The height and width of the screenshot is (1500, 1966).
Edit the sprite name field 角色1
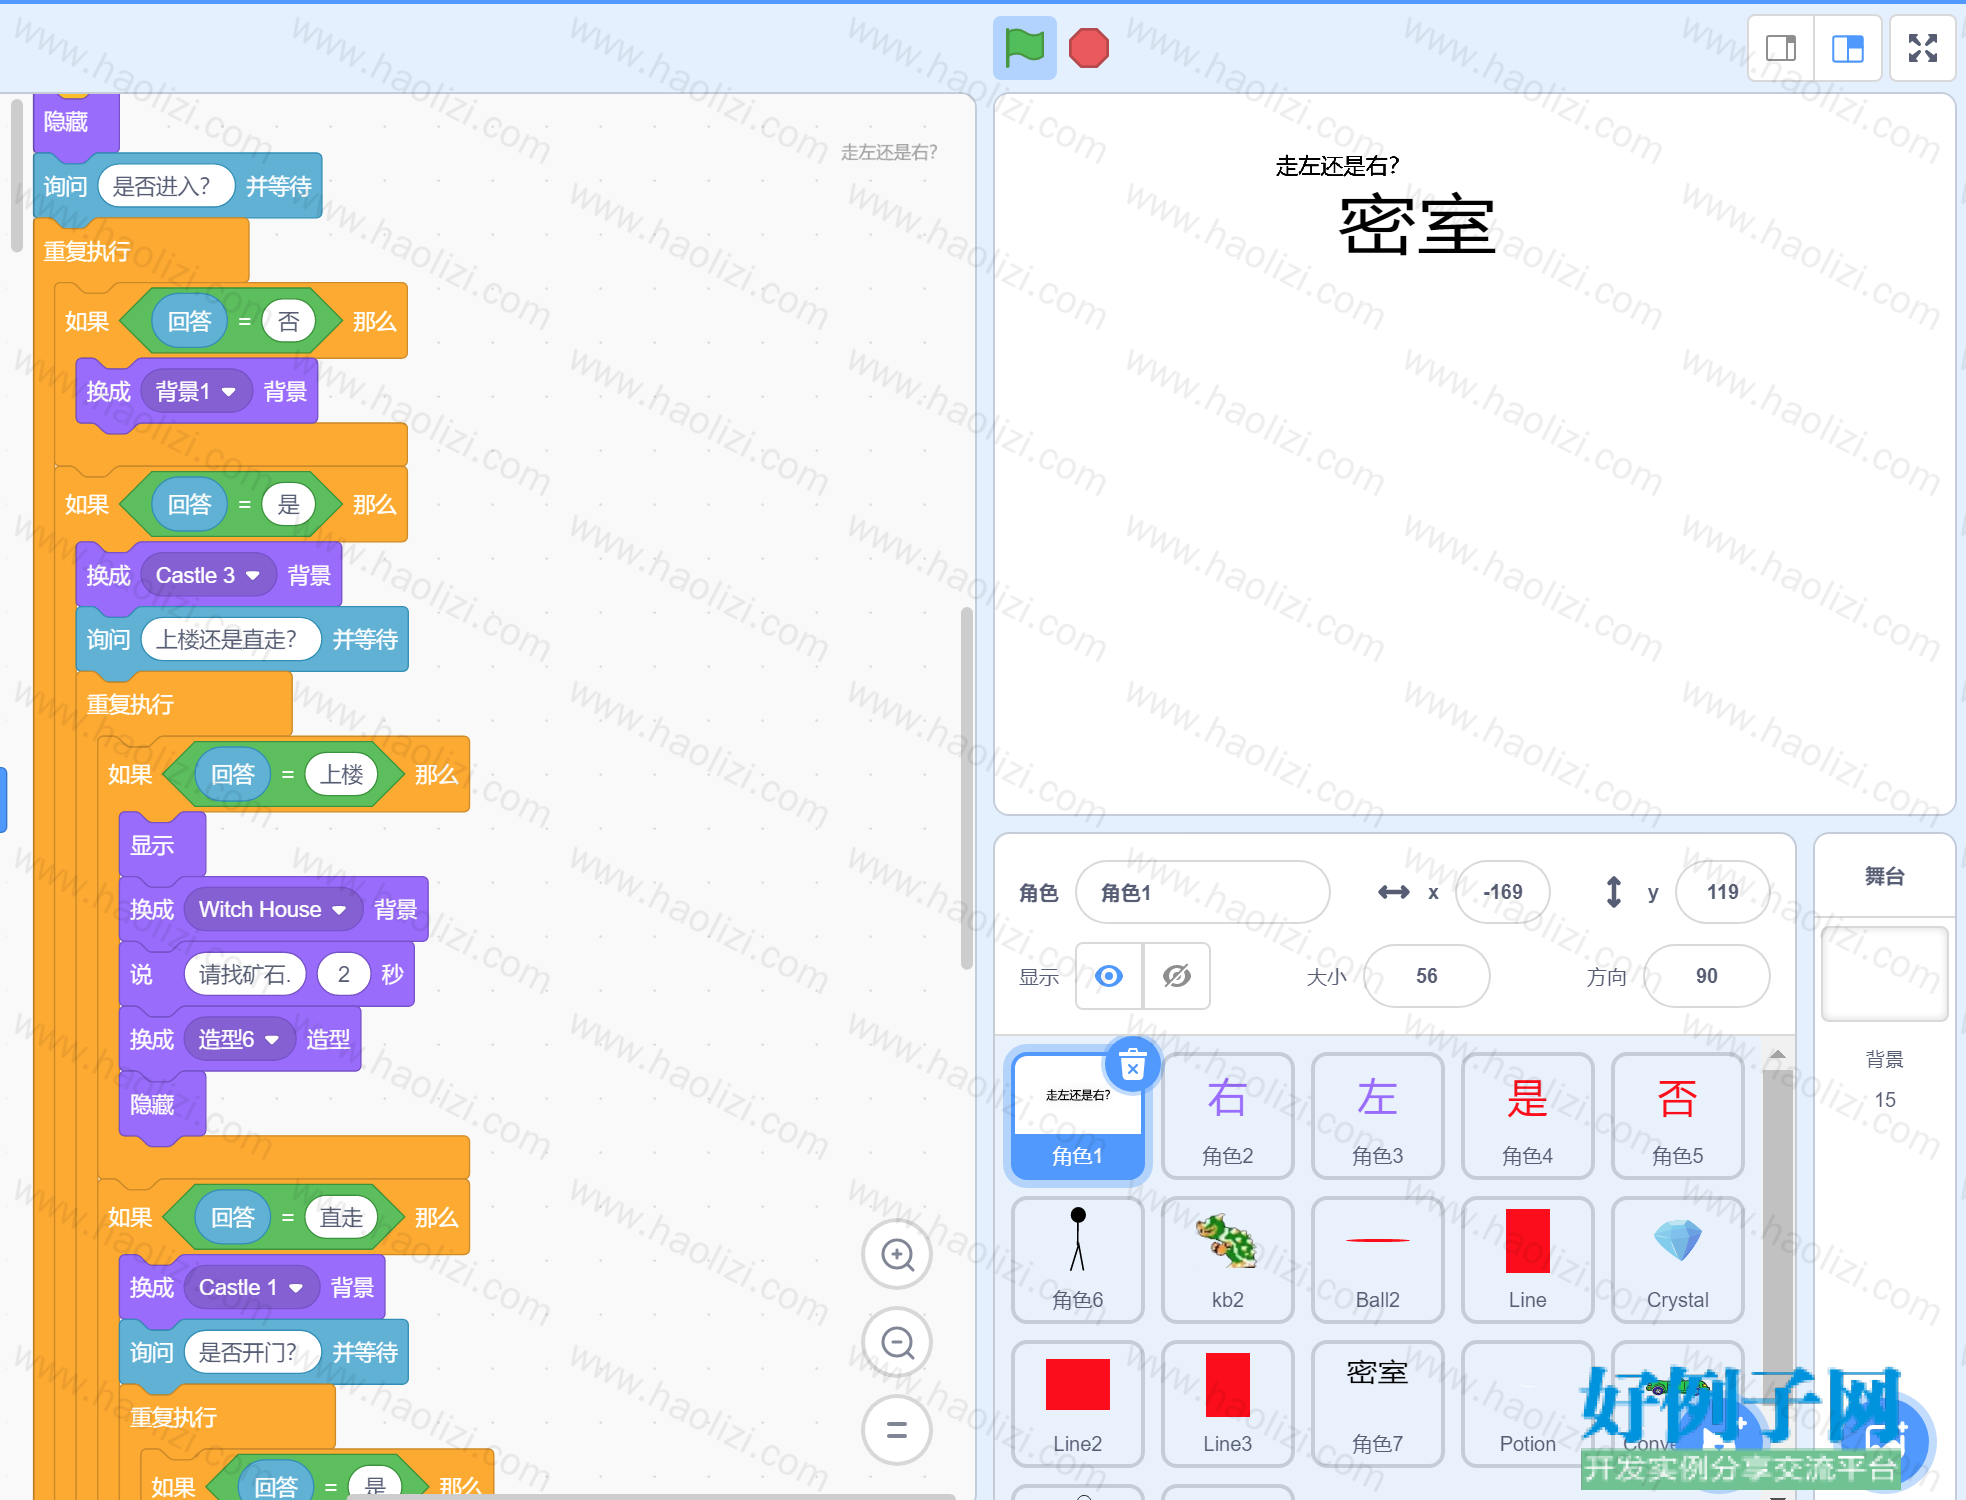tap(1202, 892)
